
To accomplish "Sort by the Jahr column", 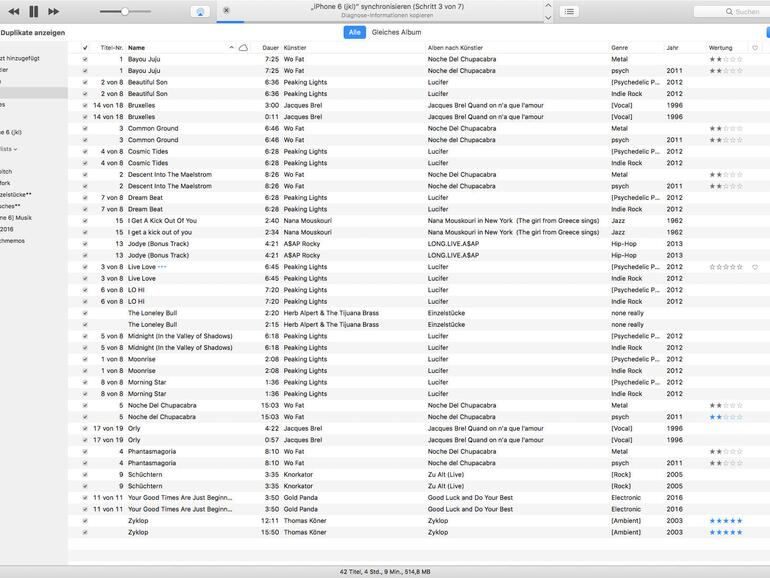I will tap(672, 48).
